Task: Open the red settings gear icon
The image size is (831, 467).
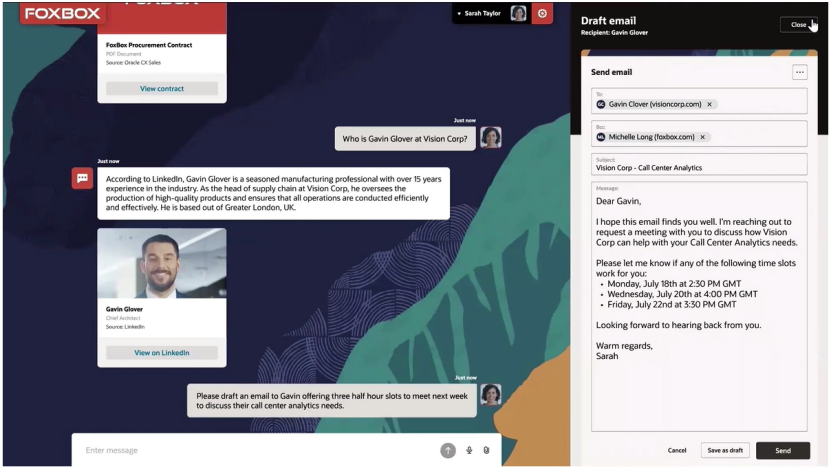Action: tap(542, 13)
